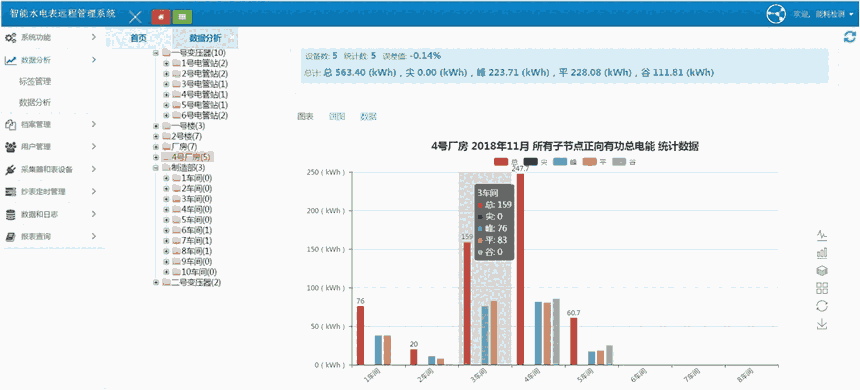
Task: Click the green grid icon button
Action: [x=182, y=17]
